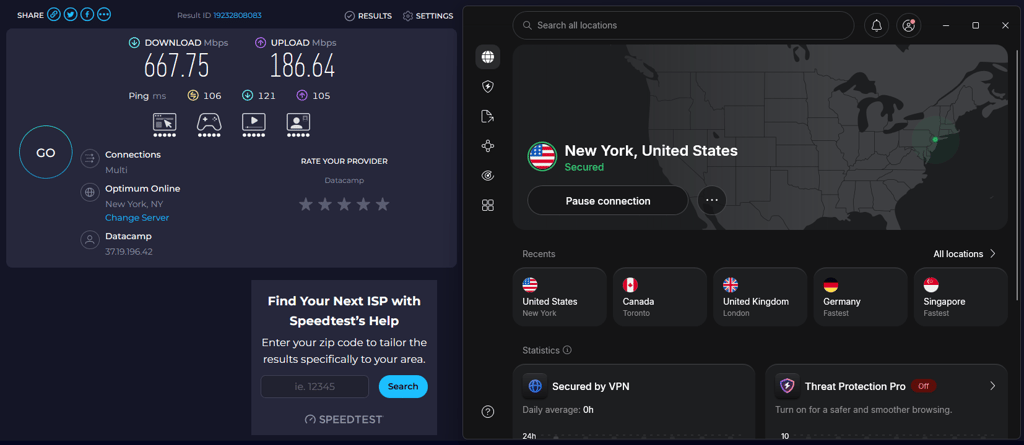The height and width of the screenshot is (445, 1024).
Task: Rate provider with first star
Action: coord(306,205)
